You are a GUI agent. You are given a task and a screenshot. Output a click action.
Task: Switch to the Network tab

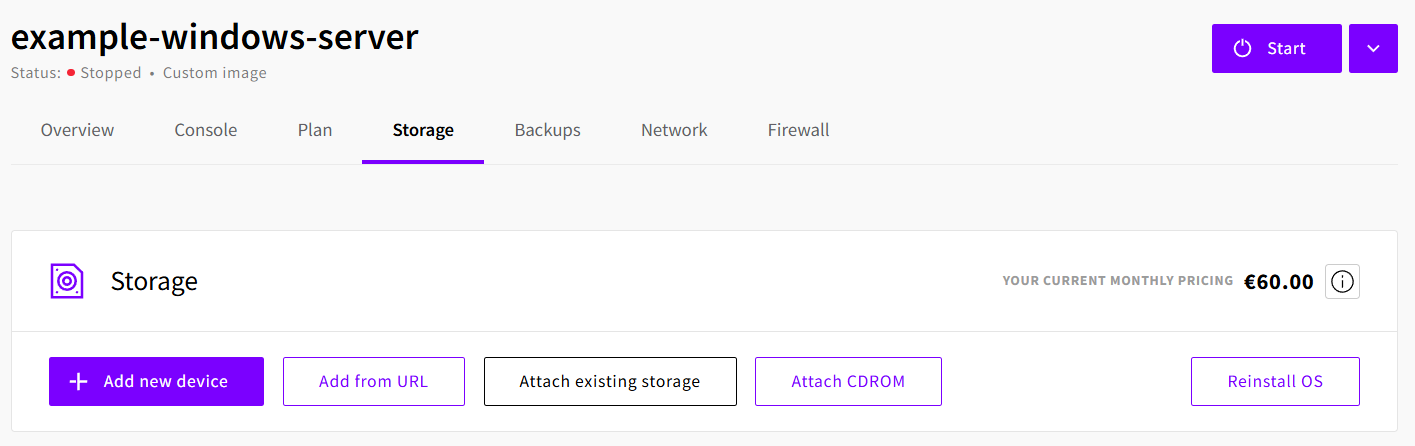point(674,130)
